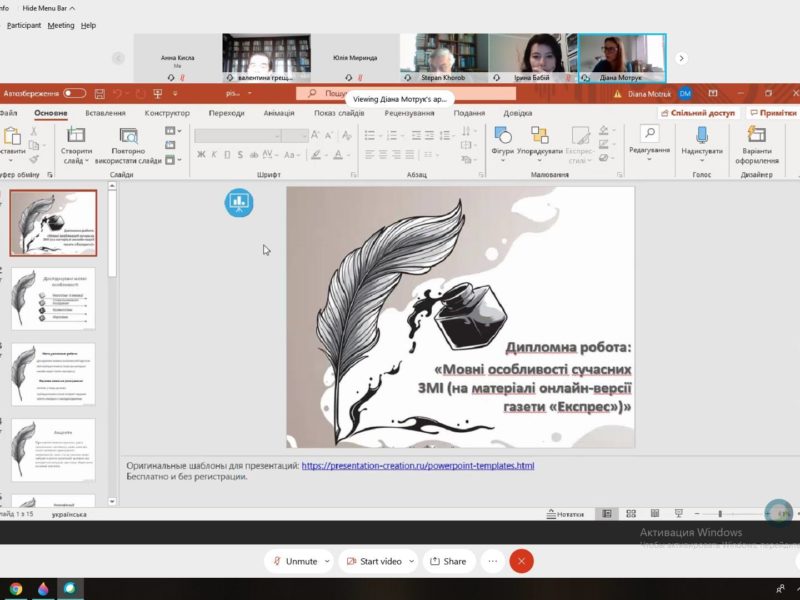The height and width of the screenshot is (600, 800).
Task: Click the Створити слайд new slide icon
Action: pyautogui.click(x=76, y=135)
